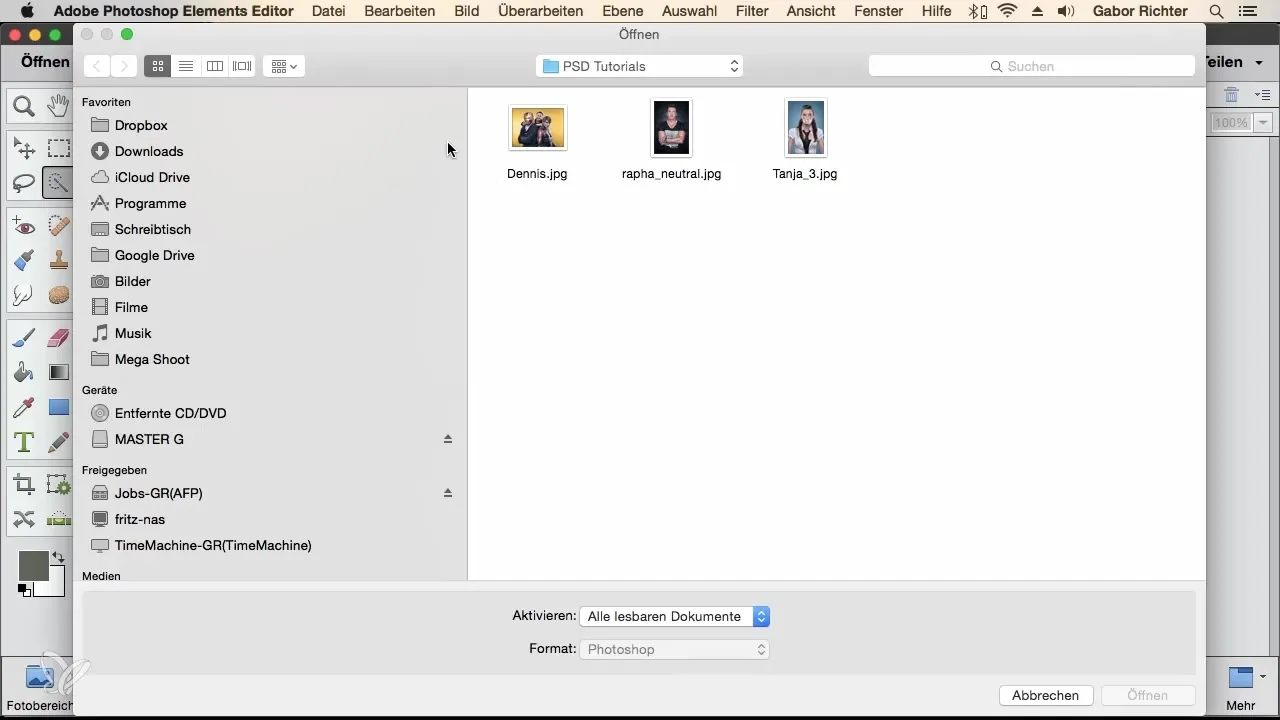Activate the Recompose tool
This screenshot has height=720, width=1280.
[58, 486]
